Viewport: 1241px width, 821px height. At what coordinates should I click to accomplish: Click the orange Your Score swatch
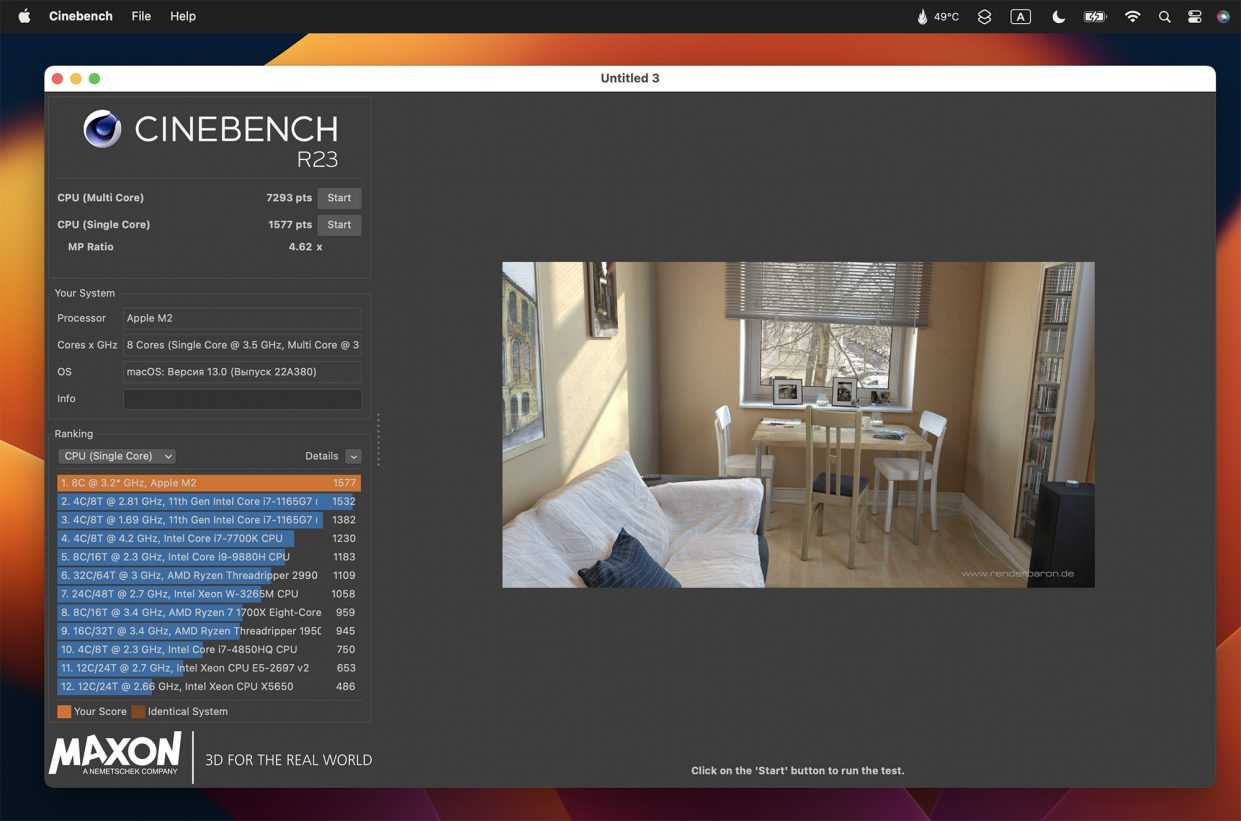pos(64,712)
